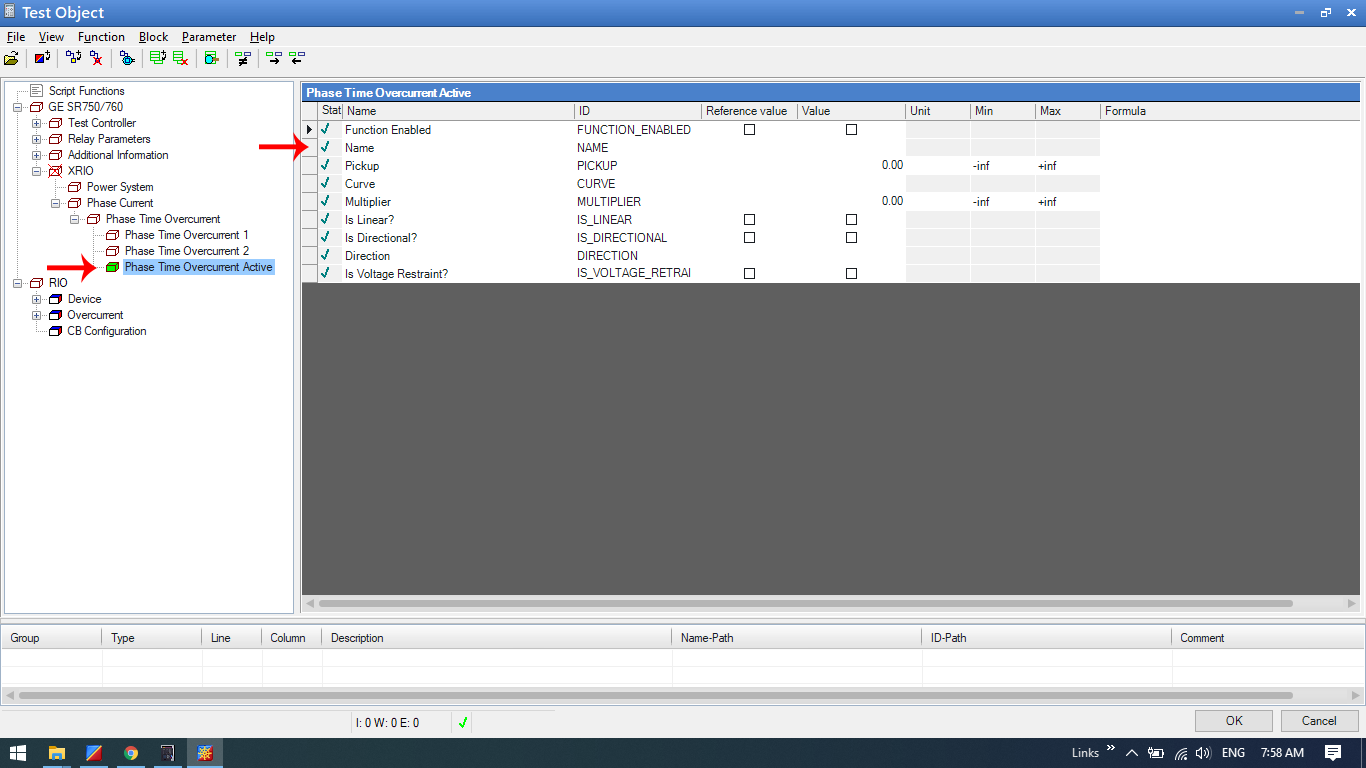This screenshot has width=1366, height=768.
Task: Click the status checkmark in the Direction row
Action: [325, 255]
